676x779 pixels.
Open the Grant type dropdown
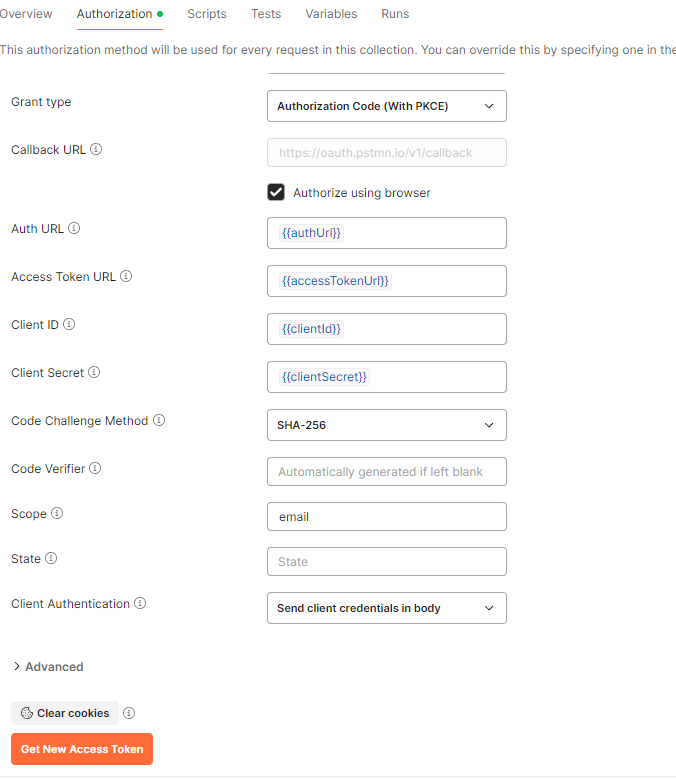coord(386,106)
